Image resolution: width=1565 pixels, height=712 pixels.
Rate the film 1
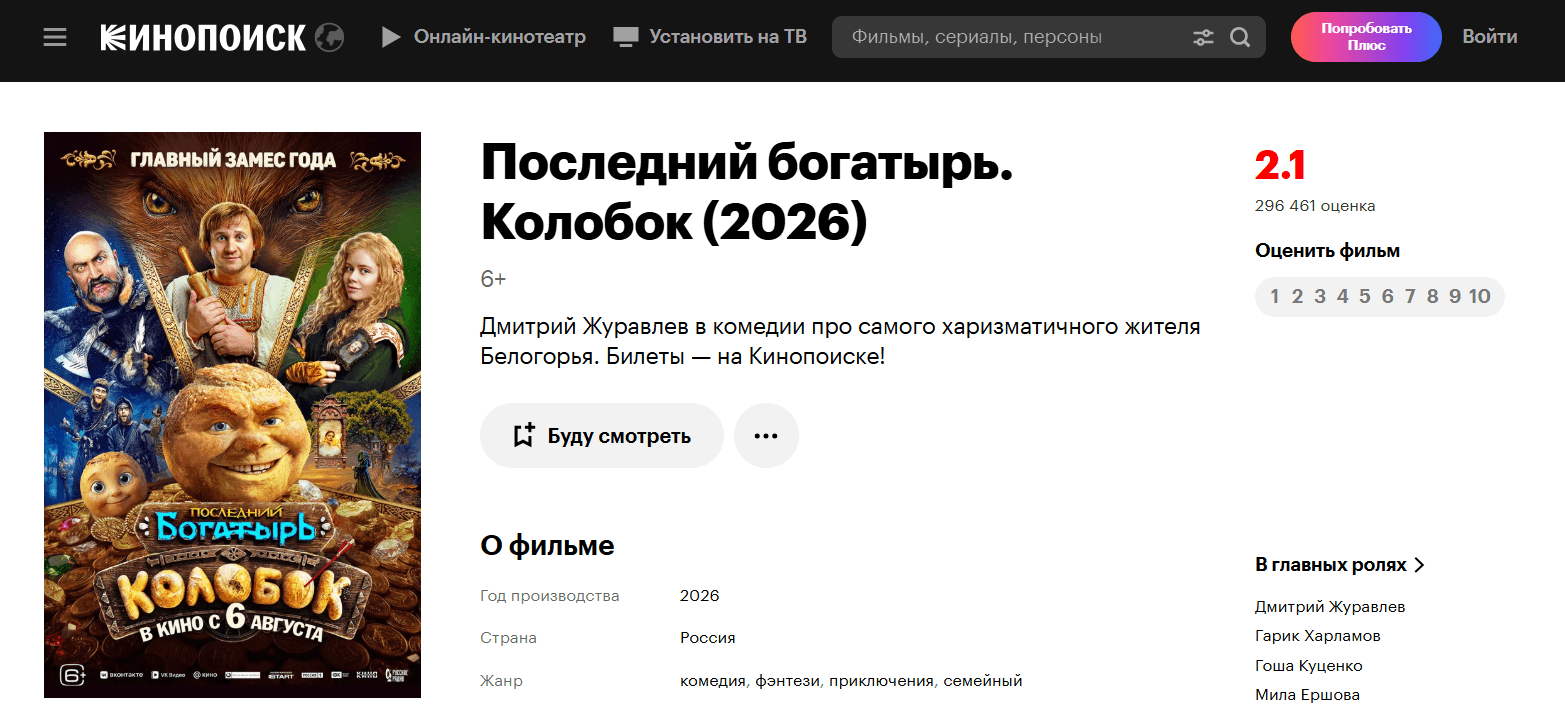click(1275, 296)
